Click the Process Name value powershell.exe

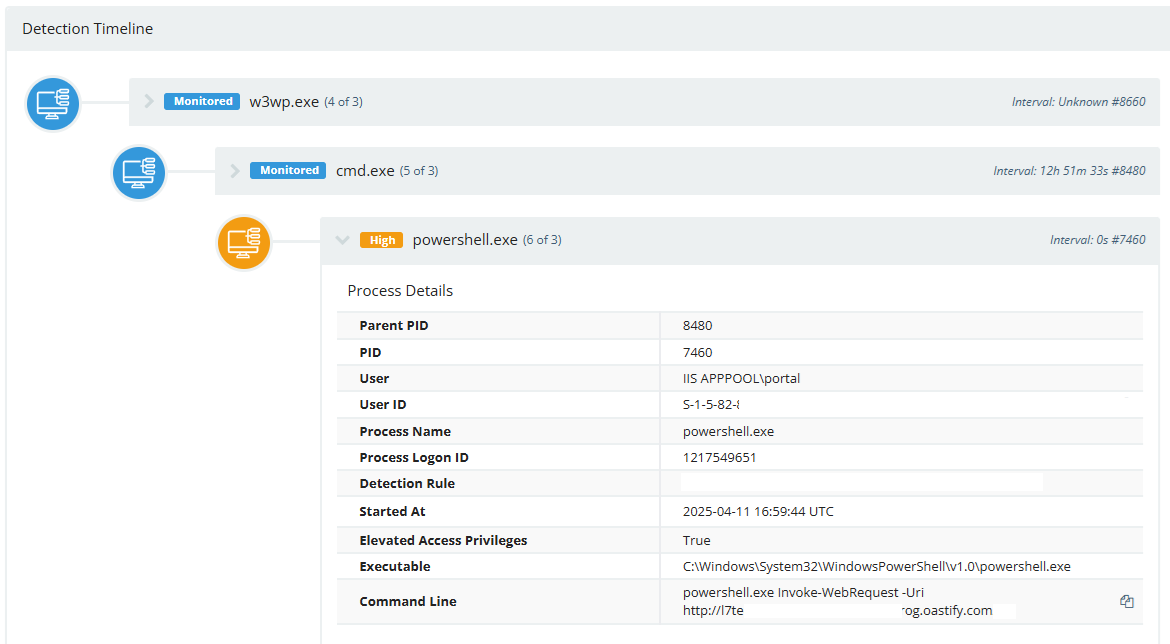click(x=728, y=431)
